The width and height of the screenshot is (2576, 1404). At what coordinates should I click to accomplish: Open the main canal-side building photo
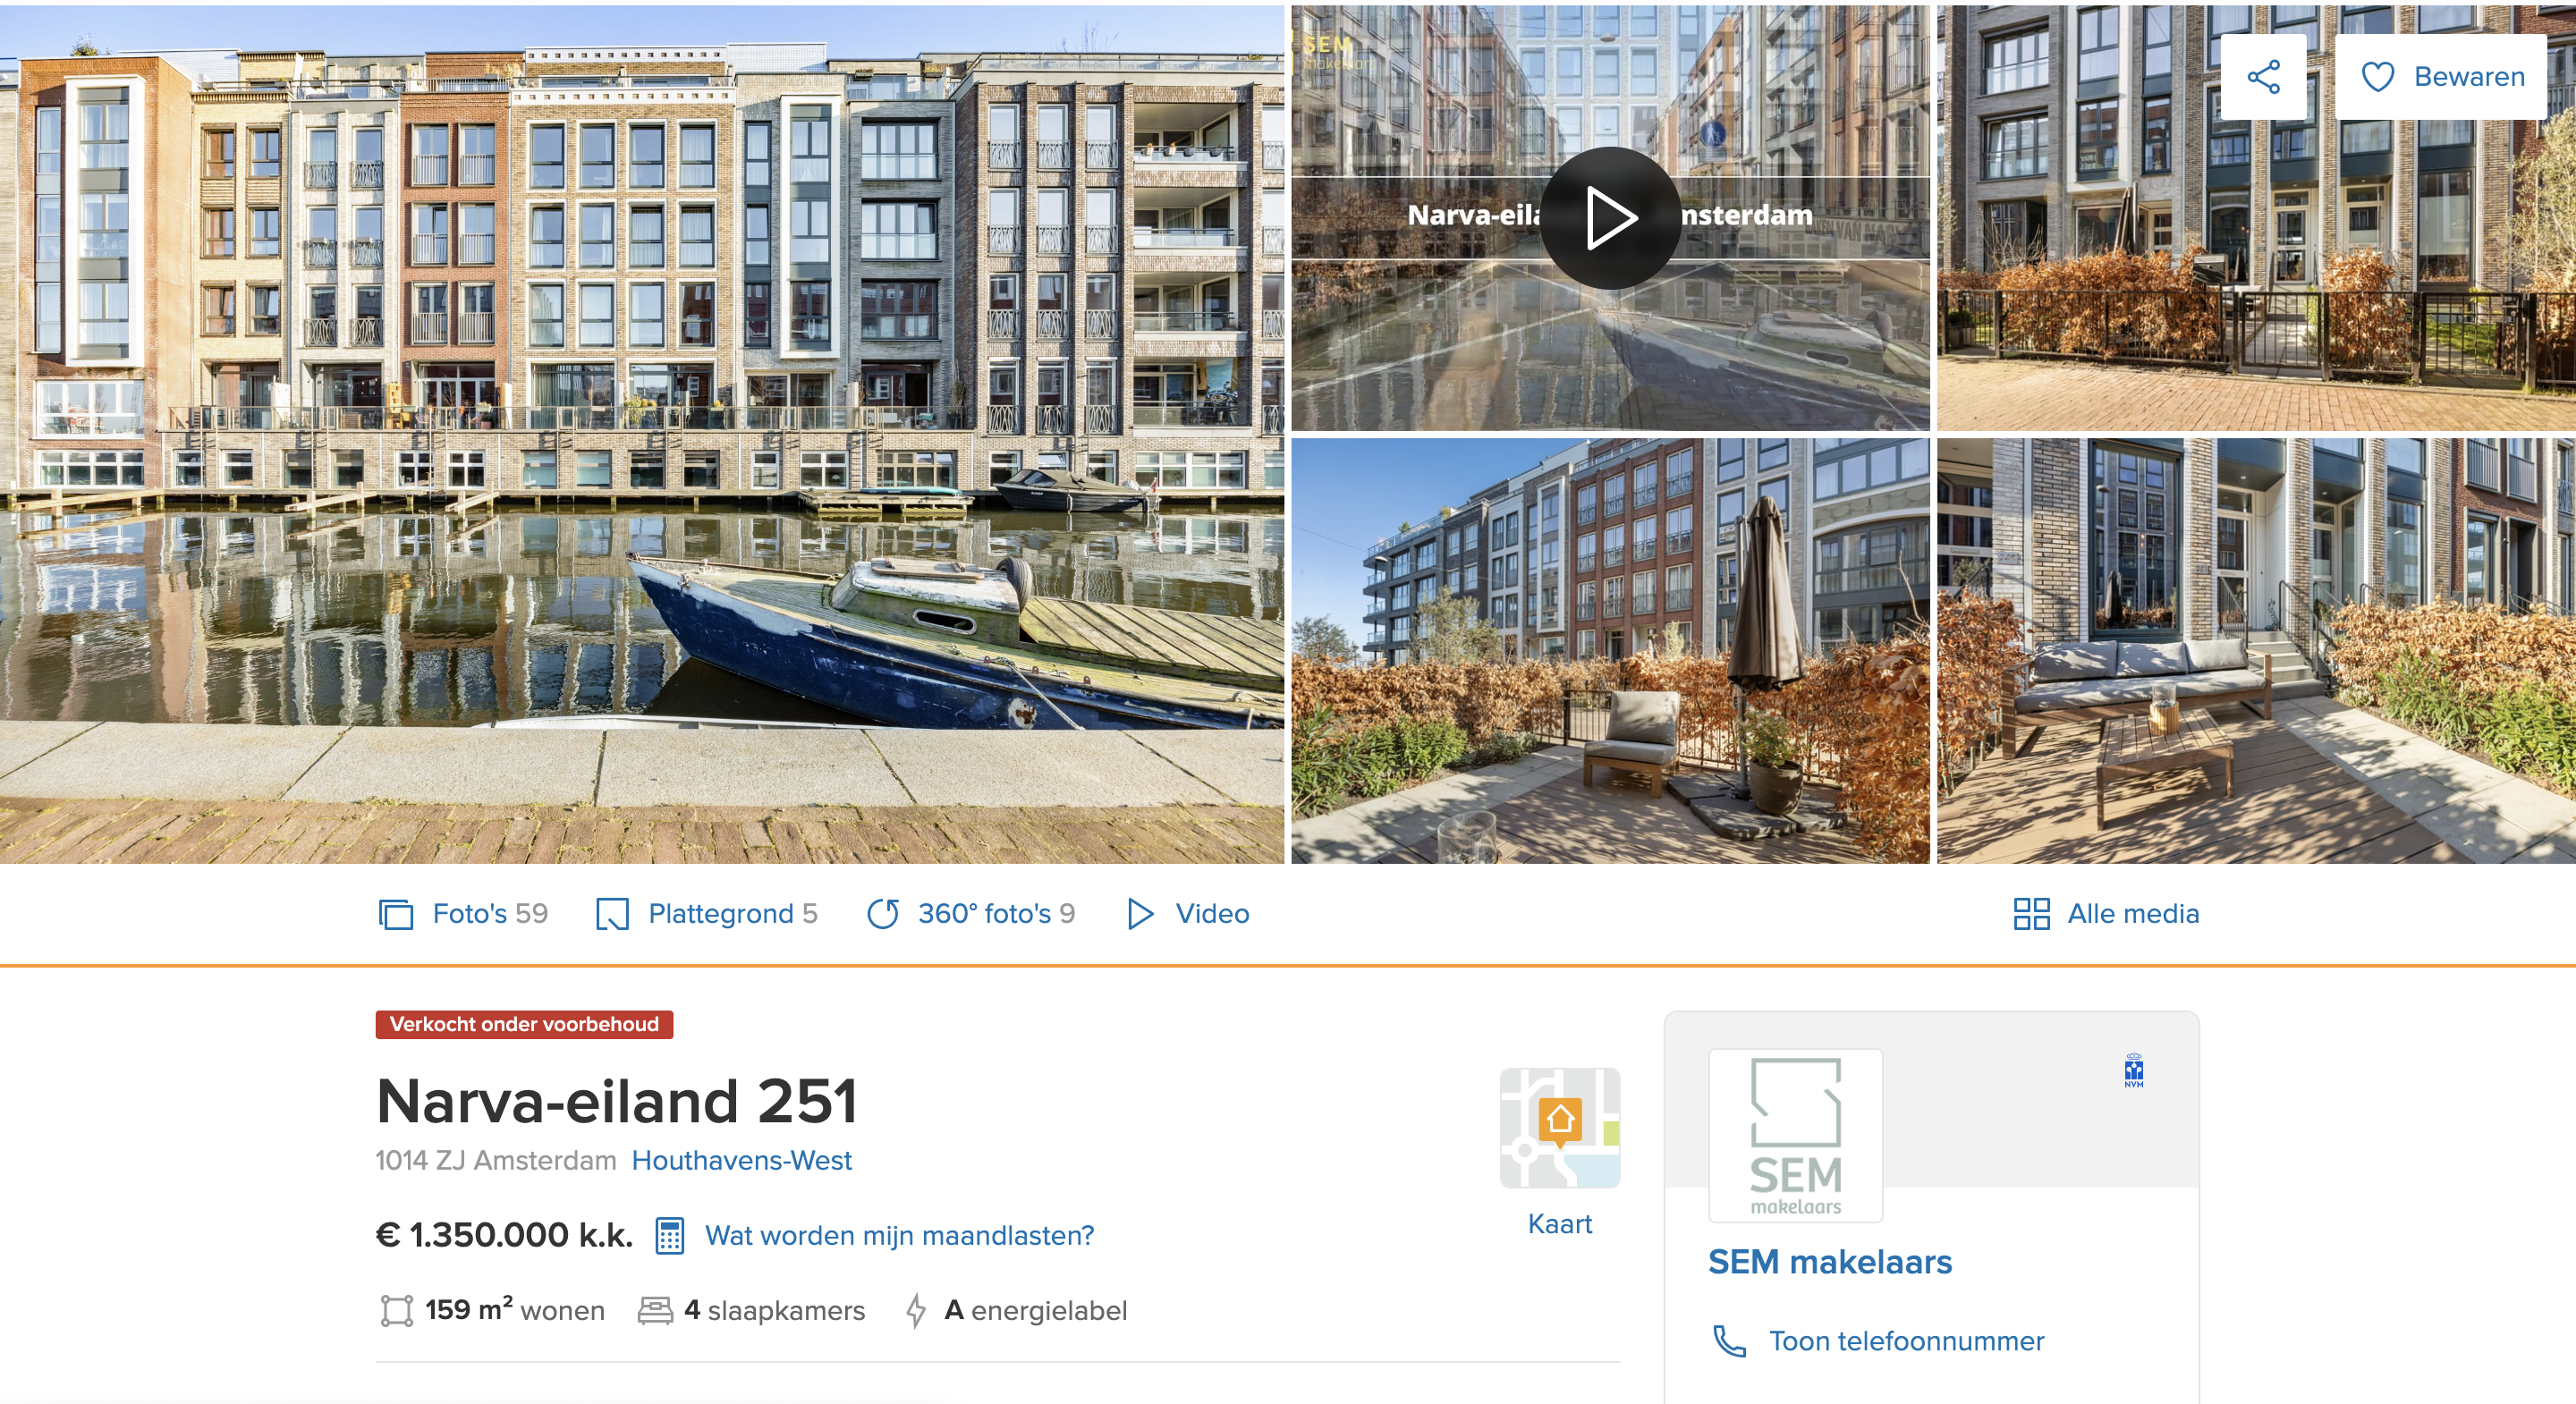click(642, 434)
